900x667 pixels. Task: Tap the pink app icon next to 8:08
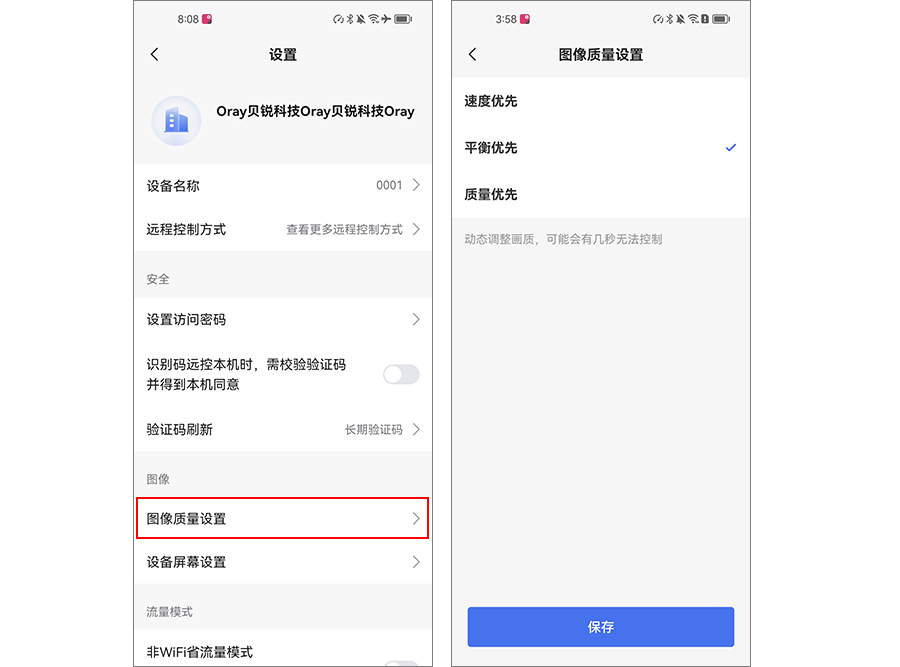(x=207, y=19)
